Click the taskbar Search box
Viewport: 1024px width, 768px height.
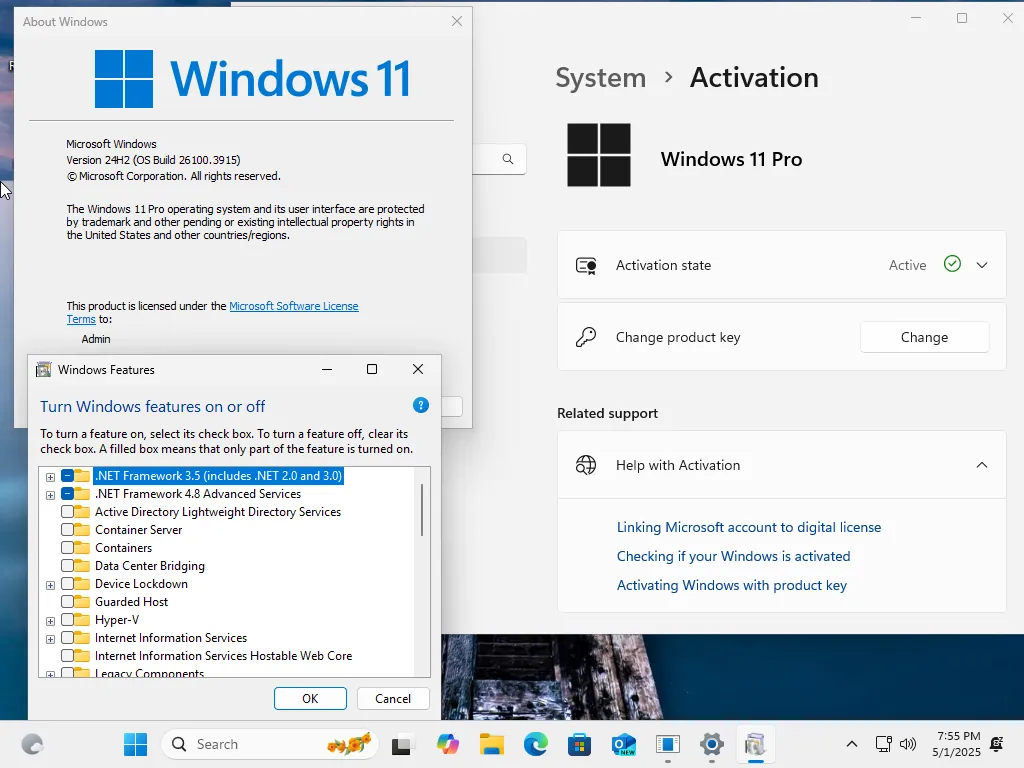269,744
